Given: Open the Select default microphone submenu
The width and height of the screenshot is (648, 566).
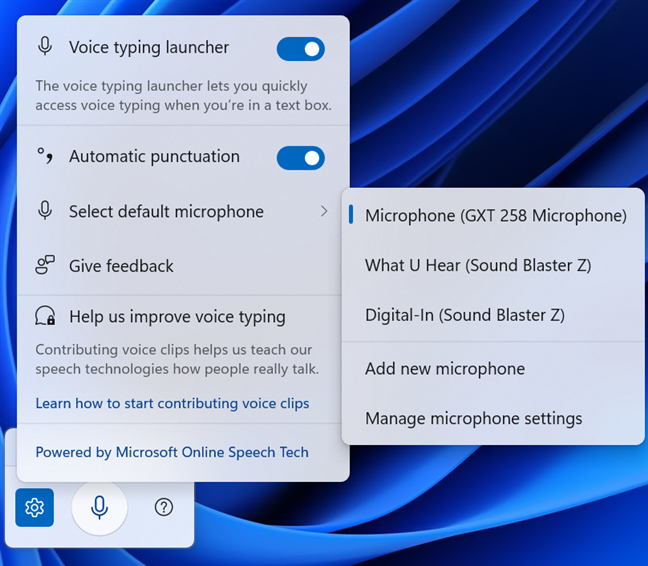Looking at the screenshot, I should [183, 212].
